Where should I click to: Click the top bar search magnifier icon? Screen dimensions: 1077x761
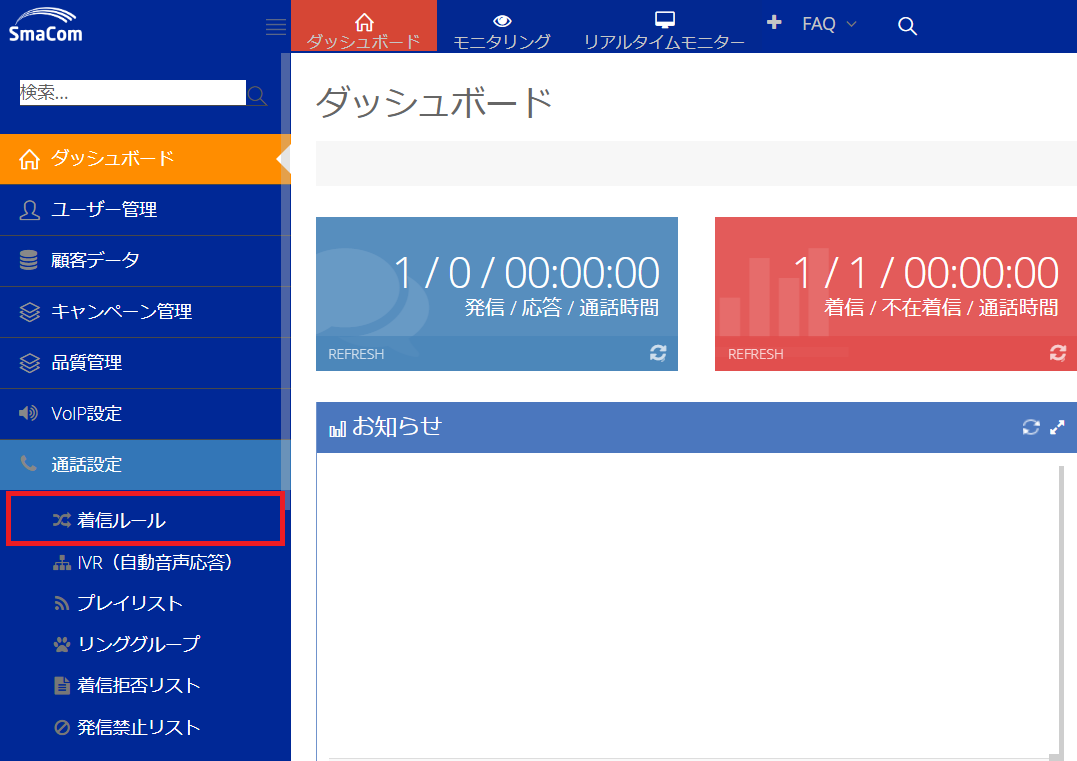click(x=907, y=26)
